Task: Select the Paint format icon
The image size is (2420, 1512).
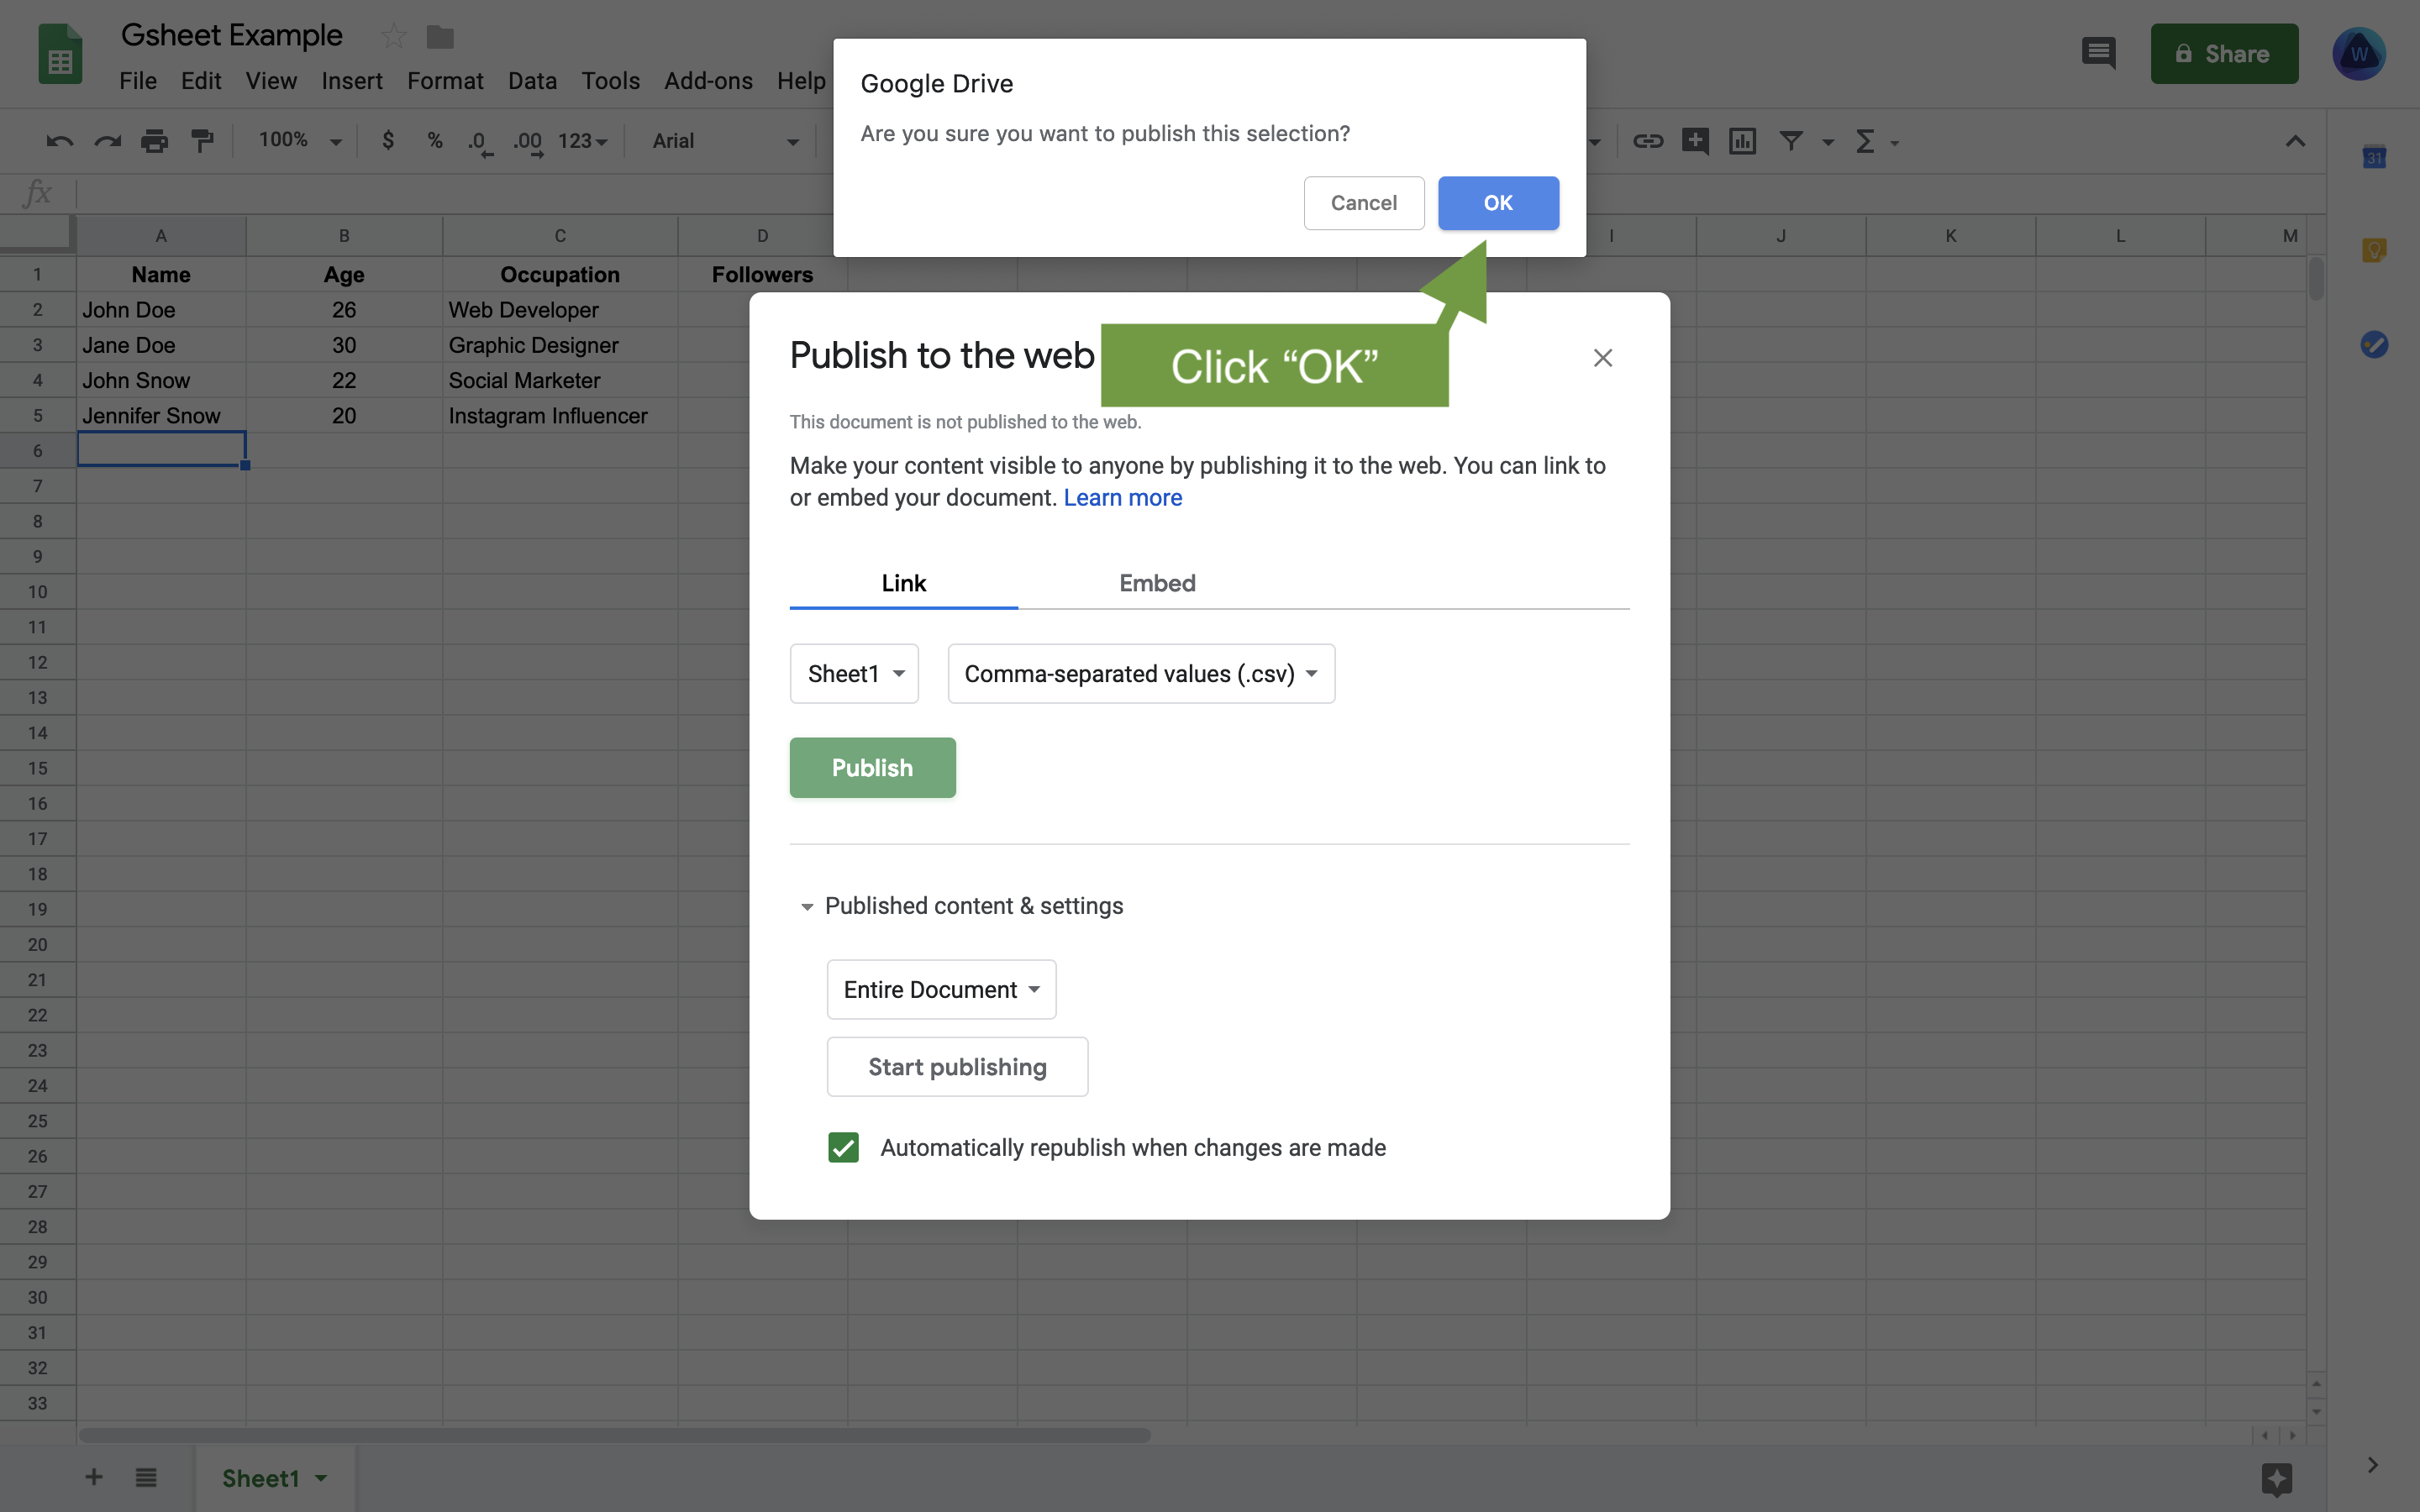Action: 203,141
